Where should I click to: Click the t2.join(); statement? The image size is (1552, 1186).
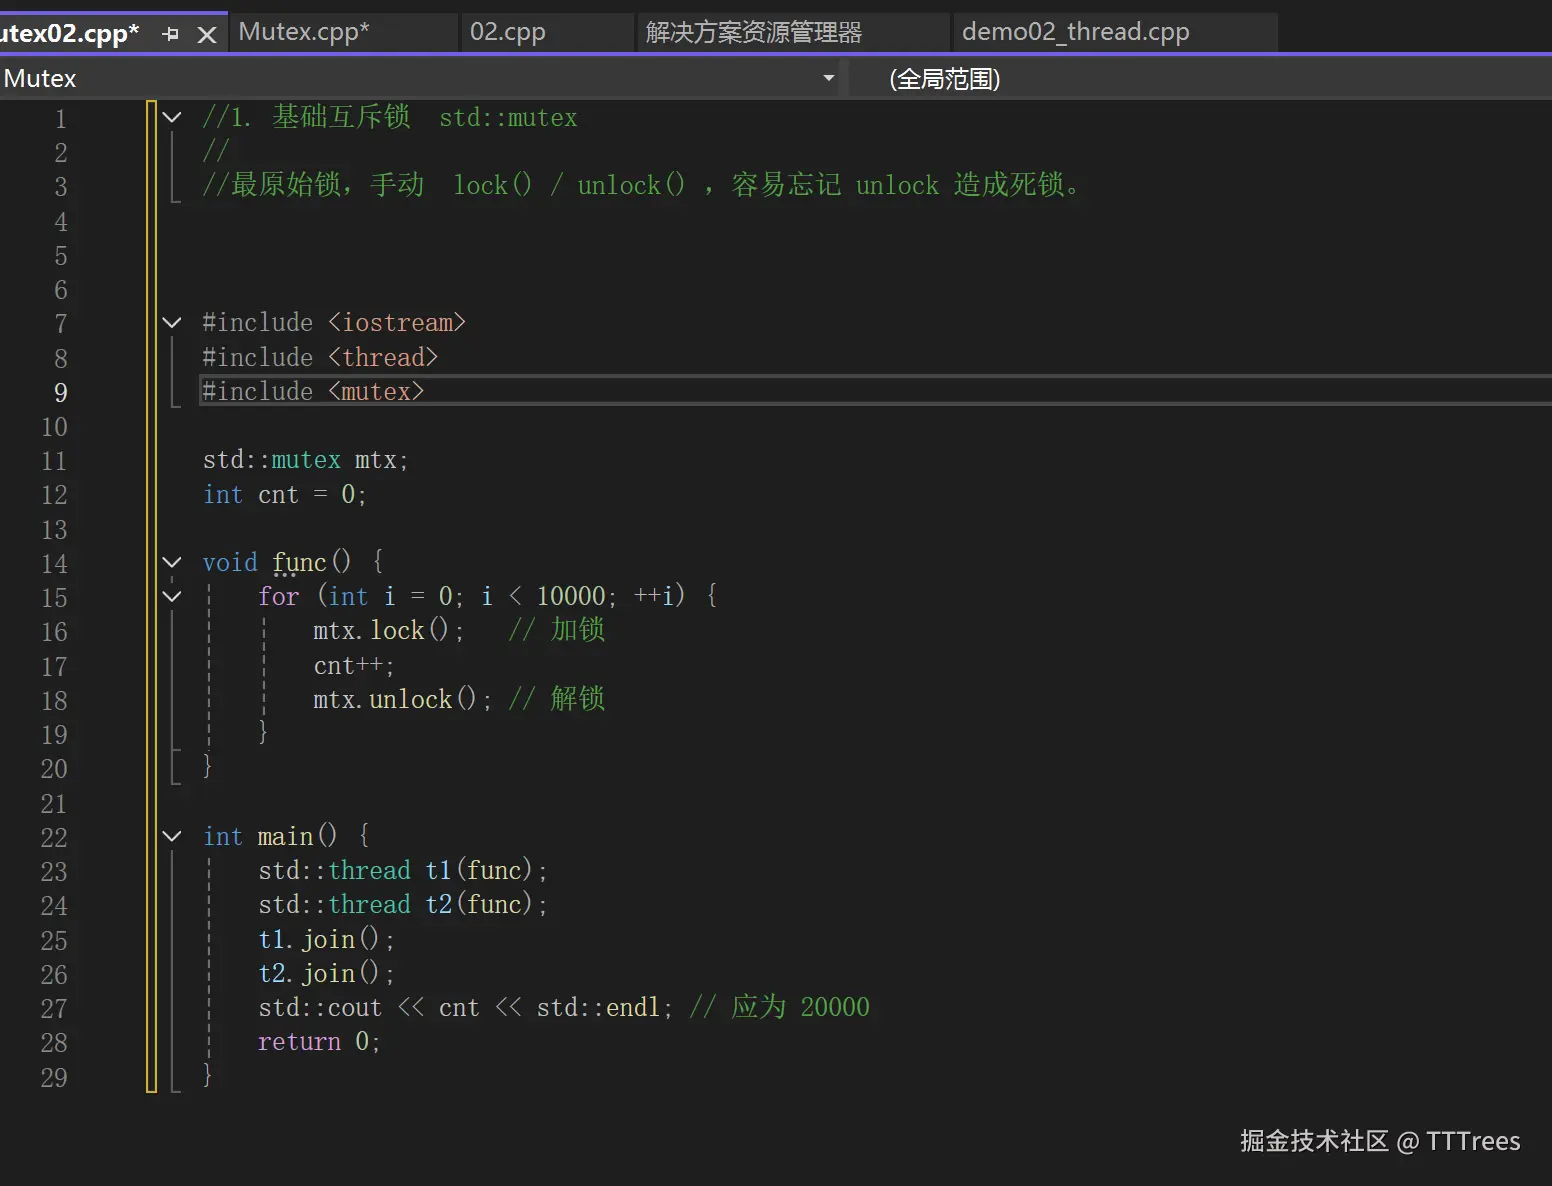tap(326, 973)
